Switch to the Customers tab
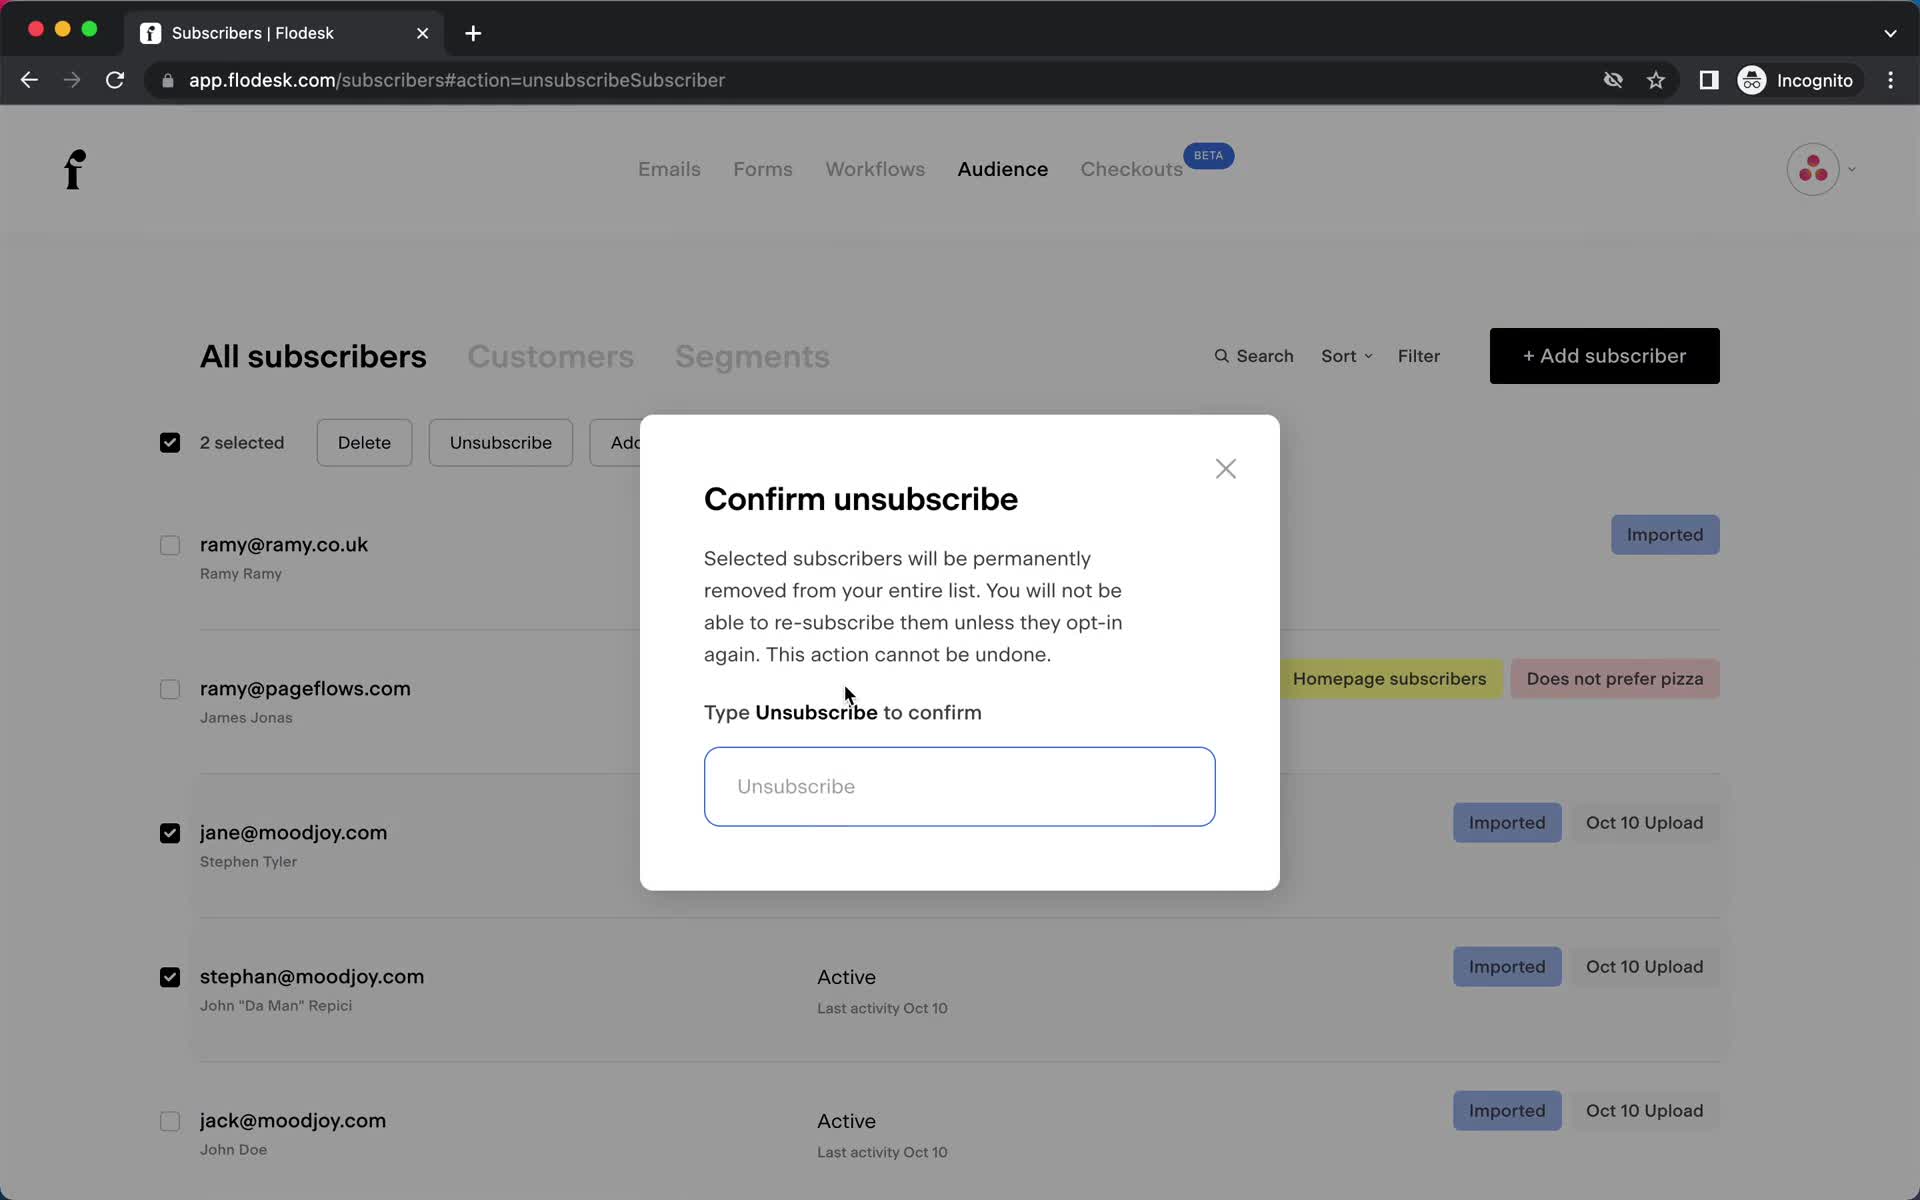 [x=550, y=355]
